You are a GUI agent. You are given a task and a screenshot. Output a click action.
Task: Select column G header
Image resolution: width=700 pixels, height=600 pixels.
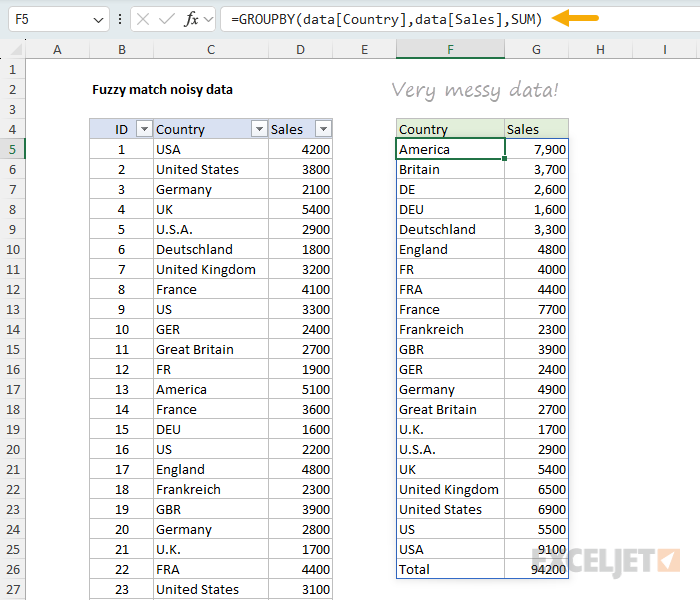[537, 50]
